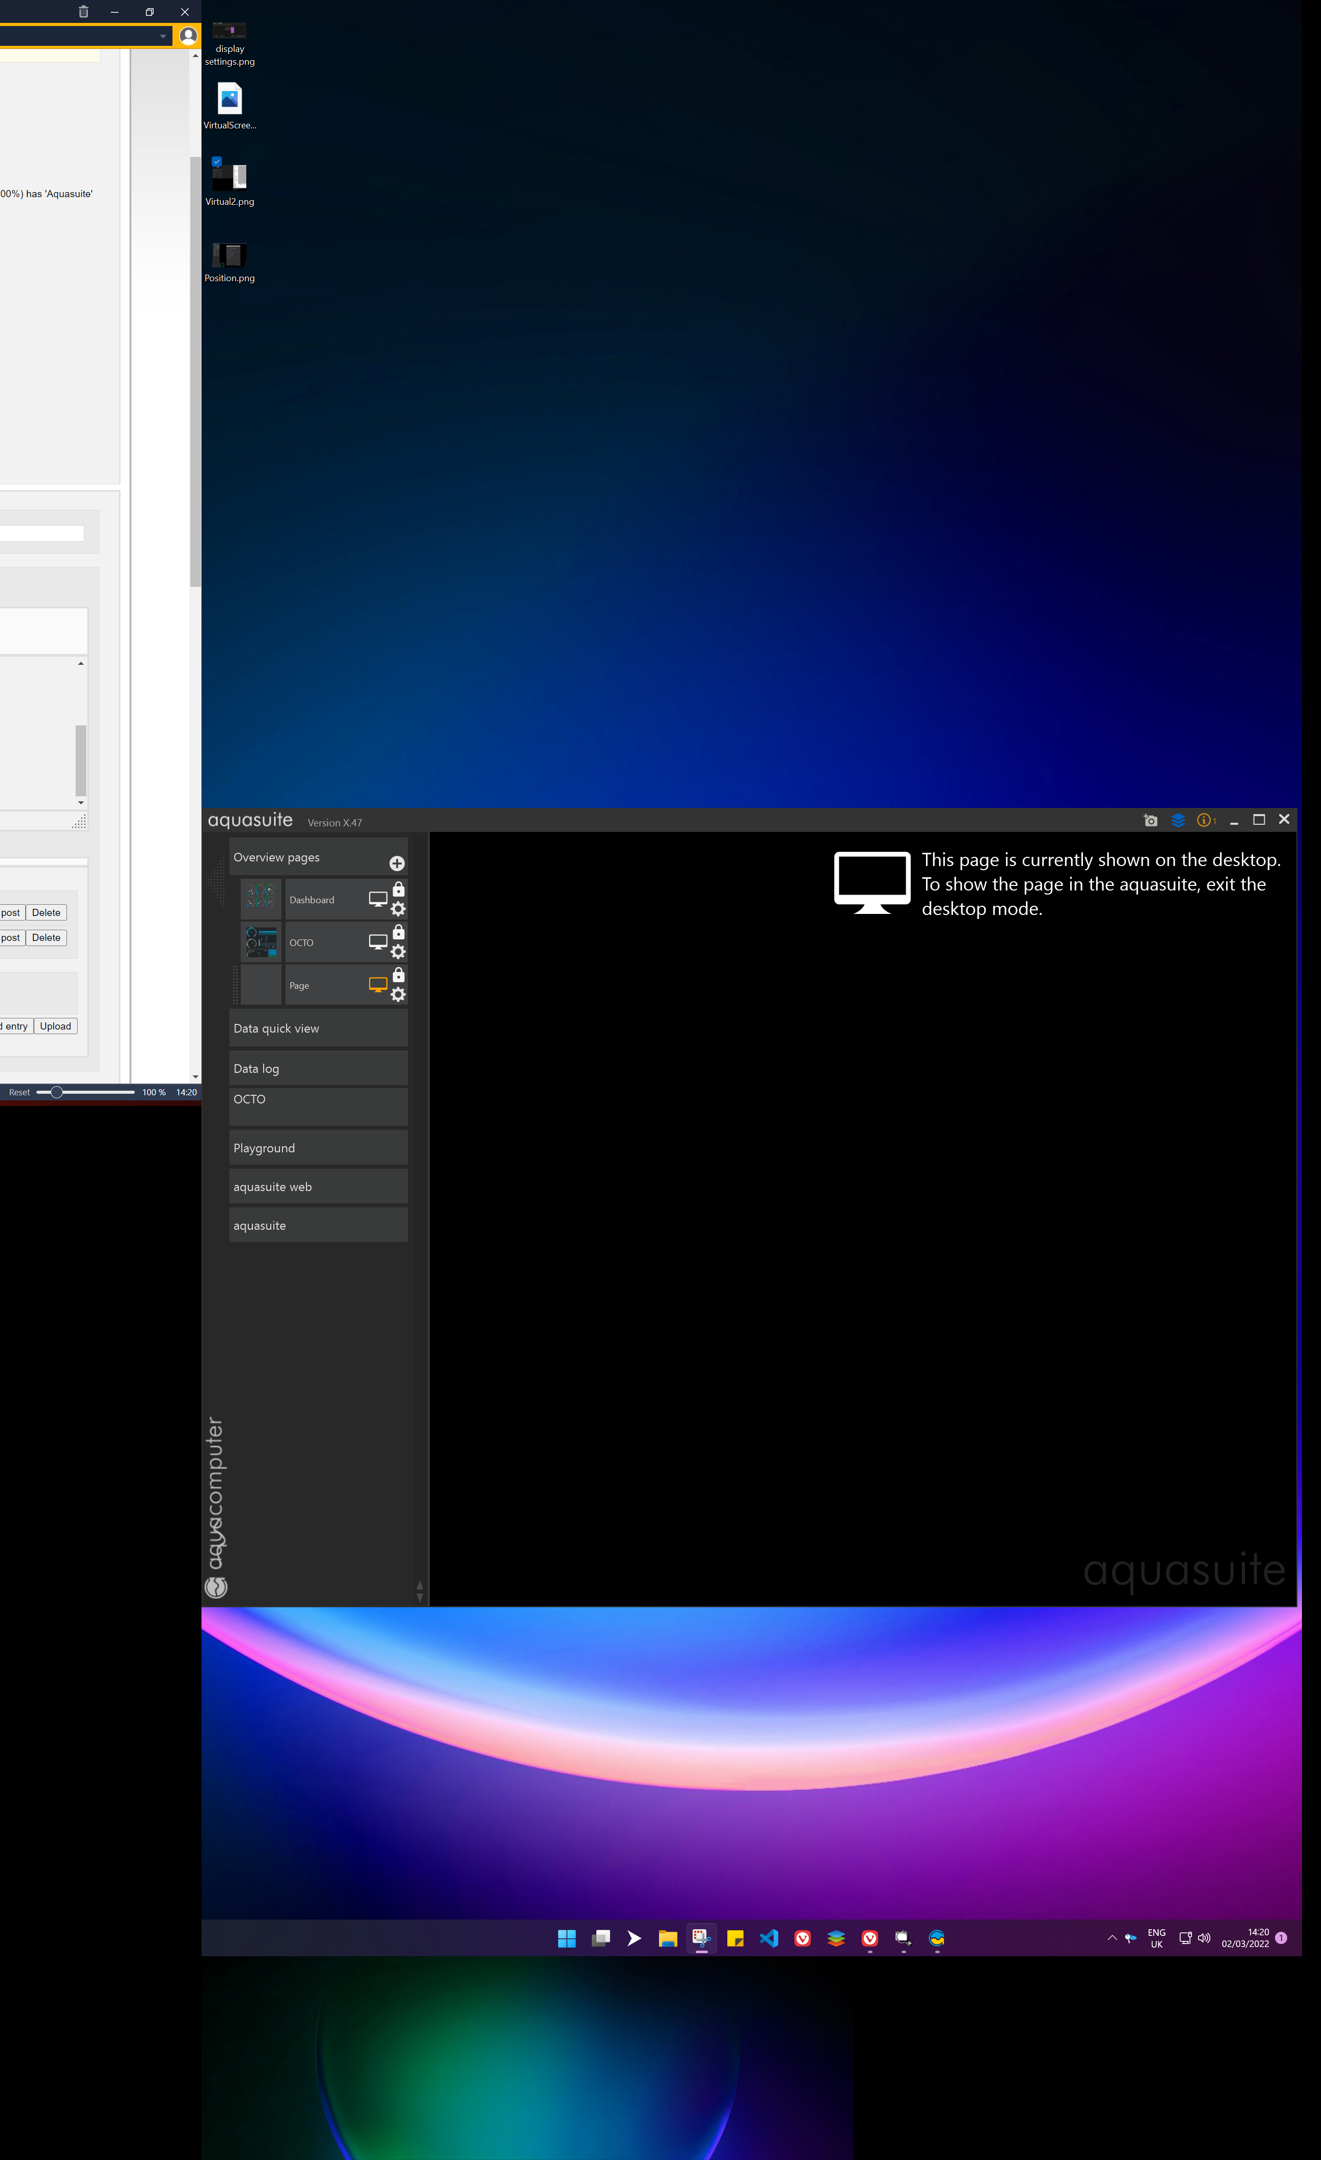
Task: Show hidden icons in system tray
Action: pos(1111,1938)
